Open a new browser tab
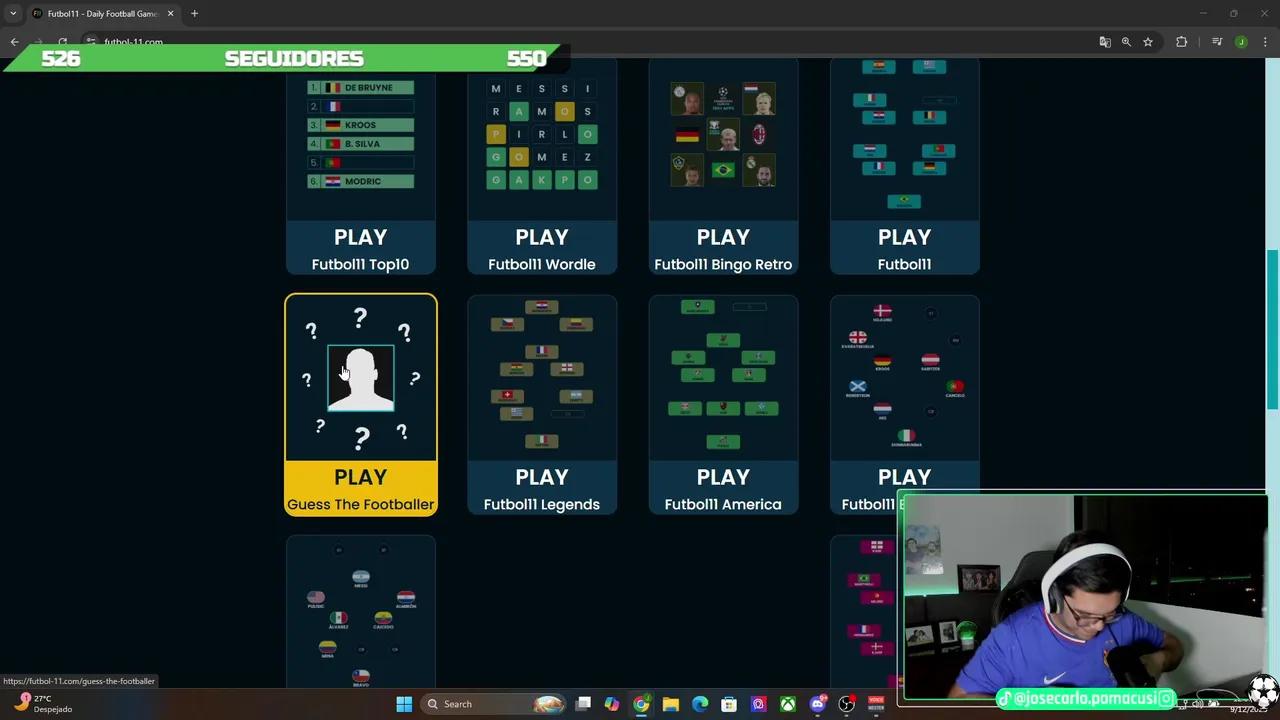Screen dimensions: 1280x720 [x=194, y=14]
